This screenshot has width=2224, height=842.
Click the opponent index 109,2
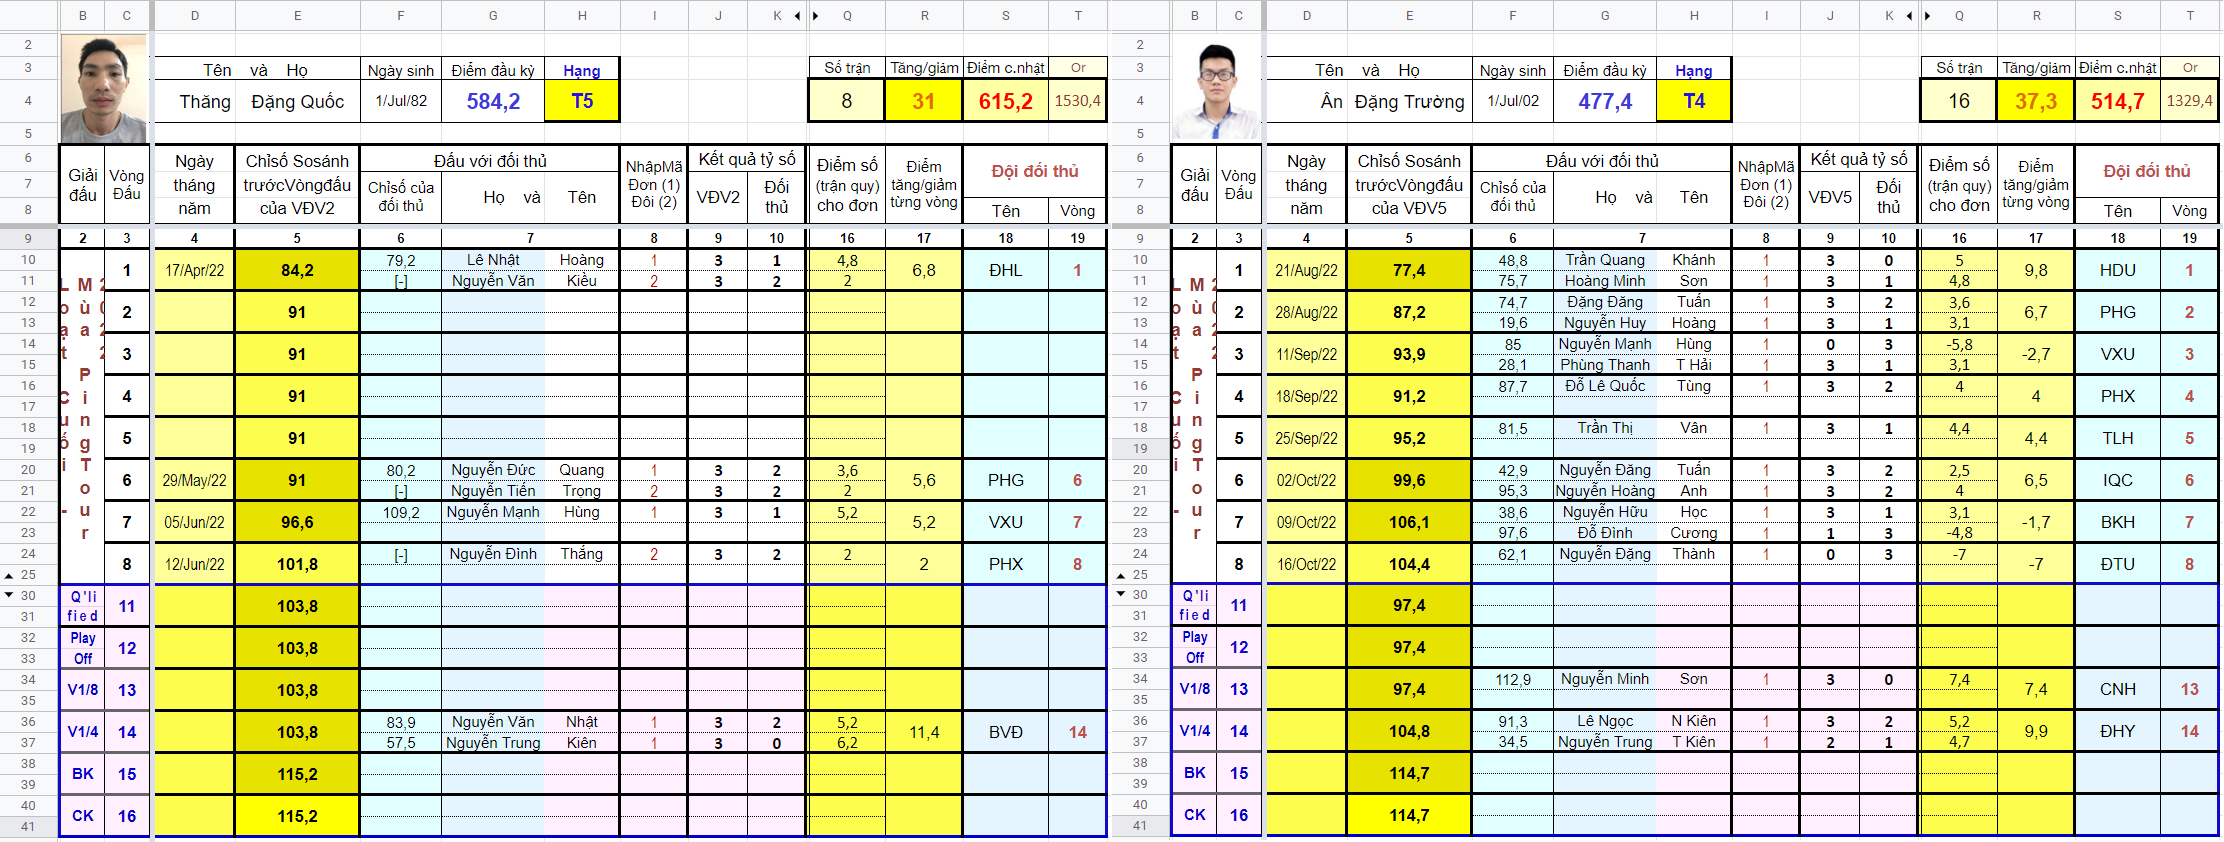(401, 513)
